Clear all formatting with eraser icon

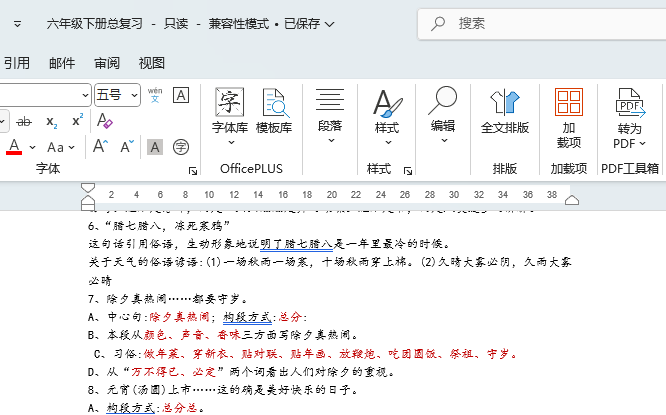click(x=104, y=121)
